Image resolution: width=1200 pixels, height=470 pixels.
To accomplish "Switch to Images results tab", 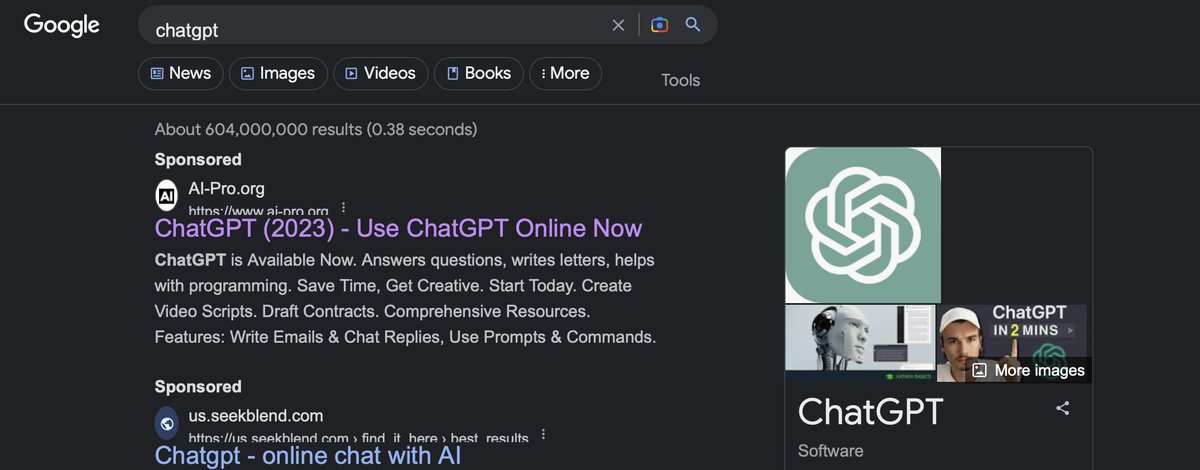I will tap(278, 73).
